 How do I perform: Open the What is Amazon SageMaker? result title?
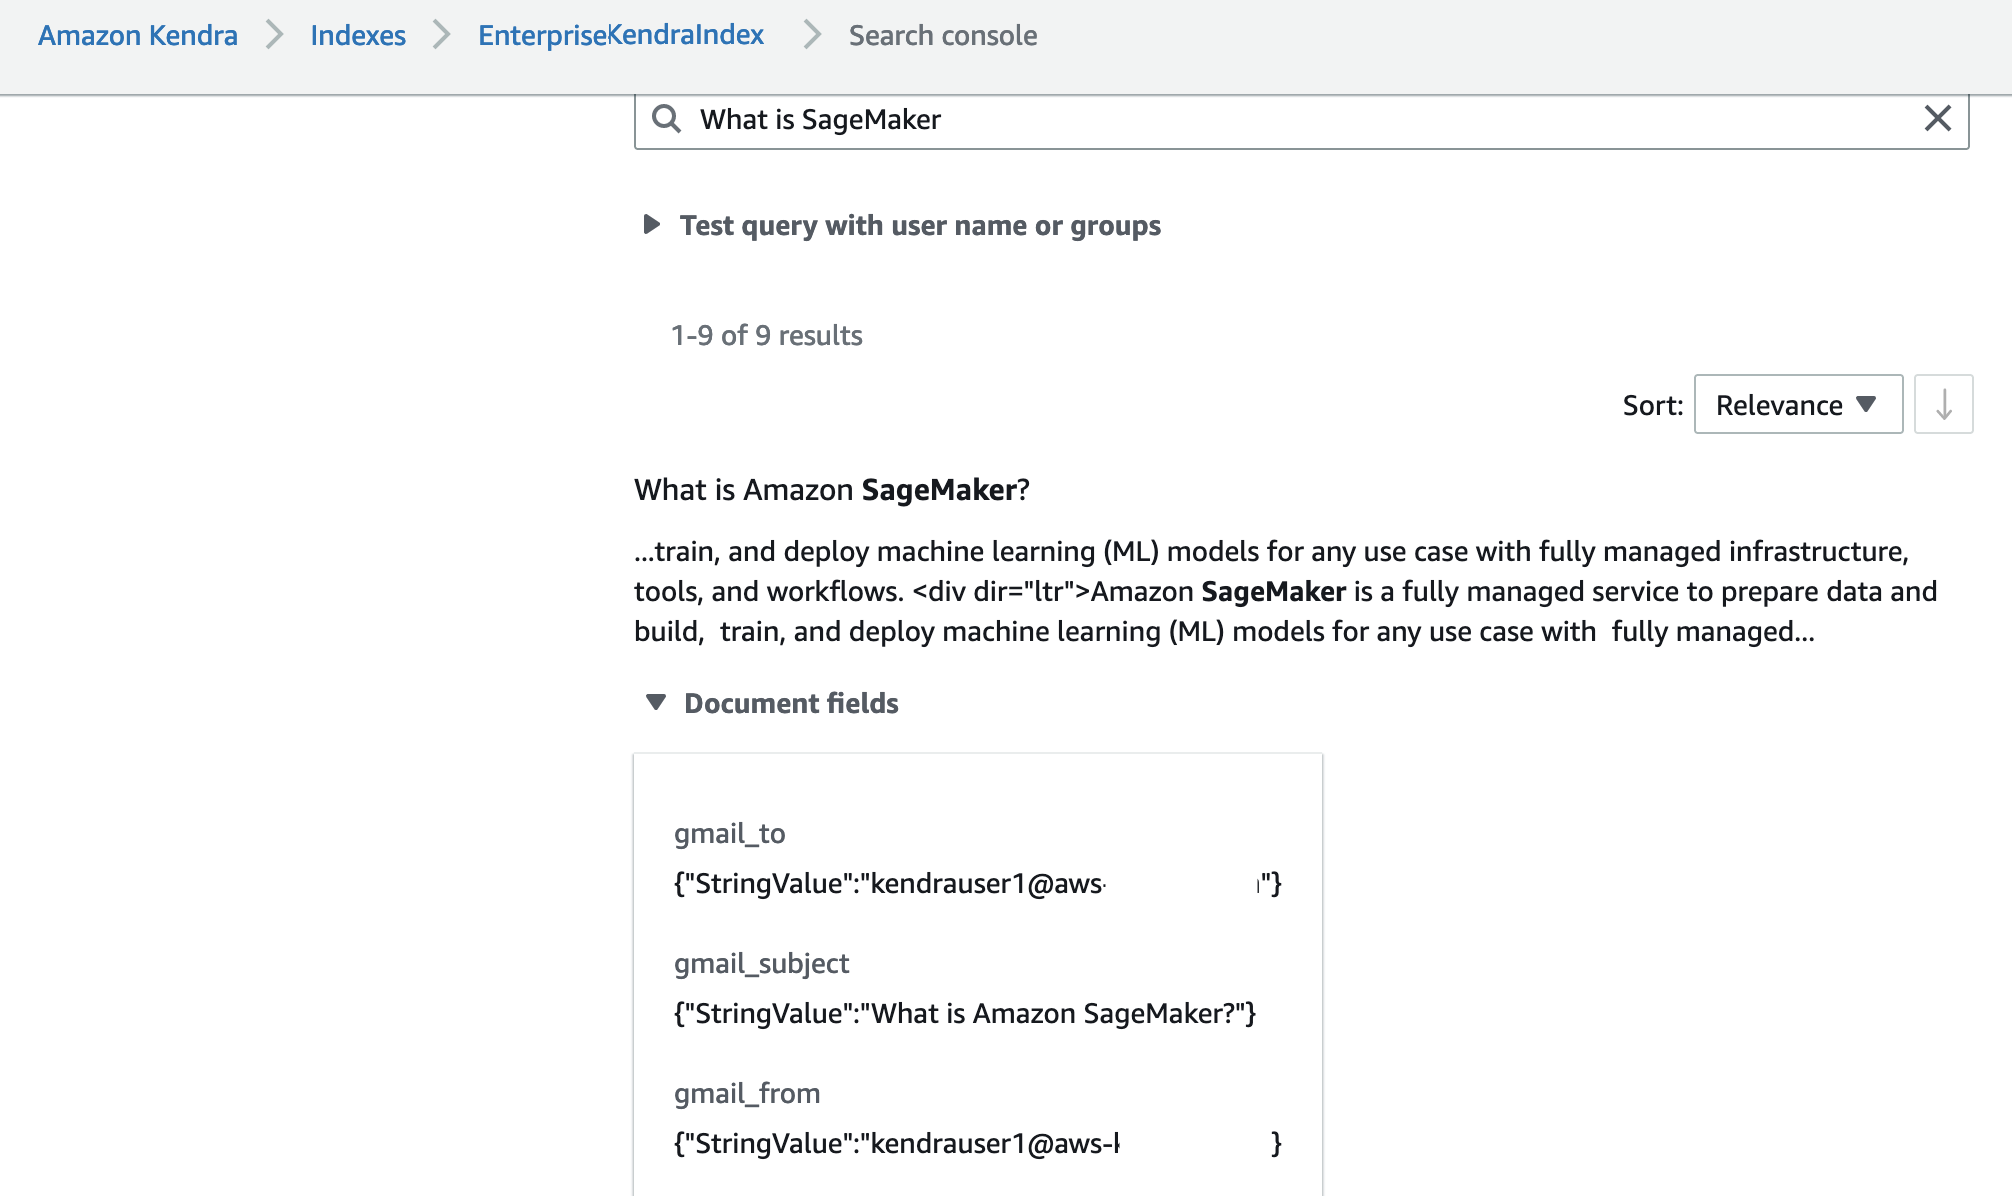pos(831,490)
